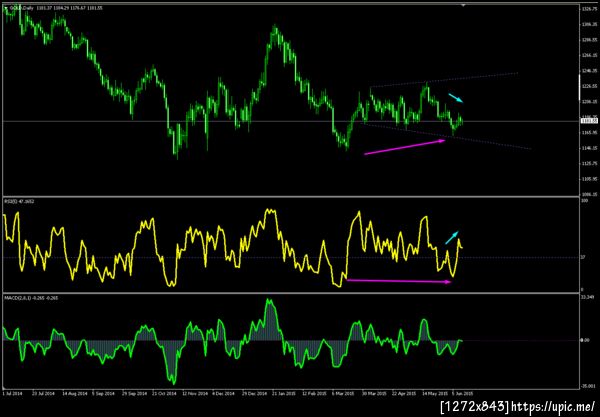The height and width of the screenshot is (417, 600).
Task: Click the 1246.35 price scale label
Action: pyautogui.click(x=589, y=71)
